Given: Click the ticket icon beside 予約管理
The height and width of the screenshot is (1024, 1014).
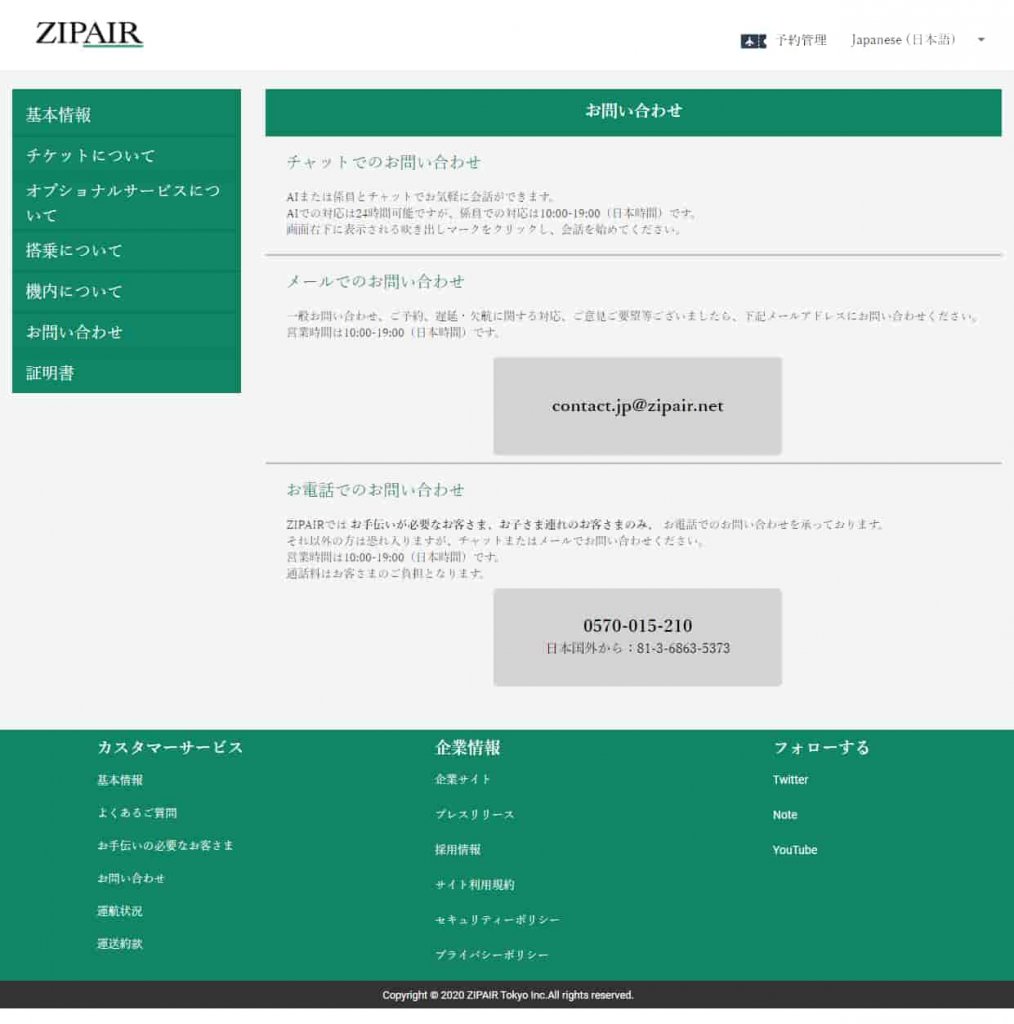Looking at the screenshot, I should click(x=753, y=41).
